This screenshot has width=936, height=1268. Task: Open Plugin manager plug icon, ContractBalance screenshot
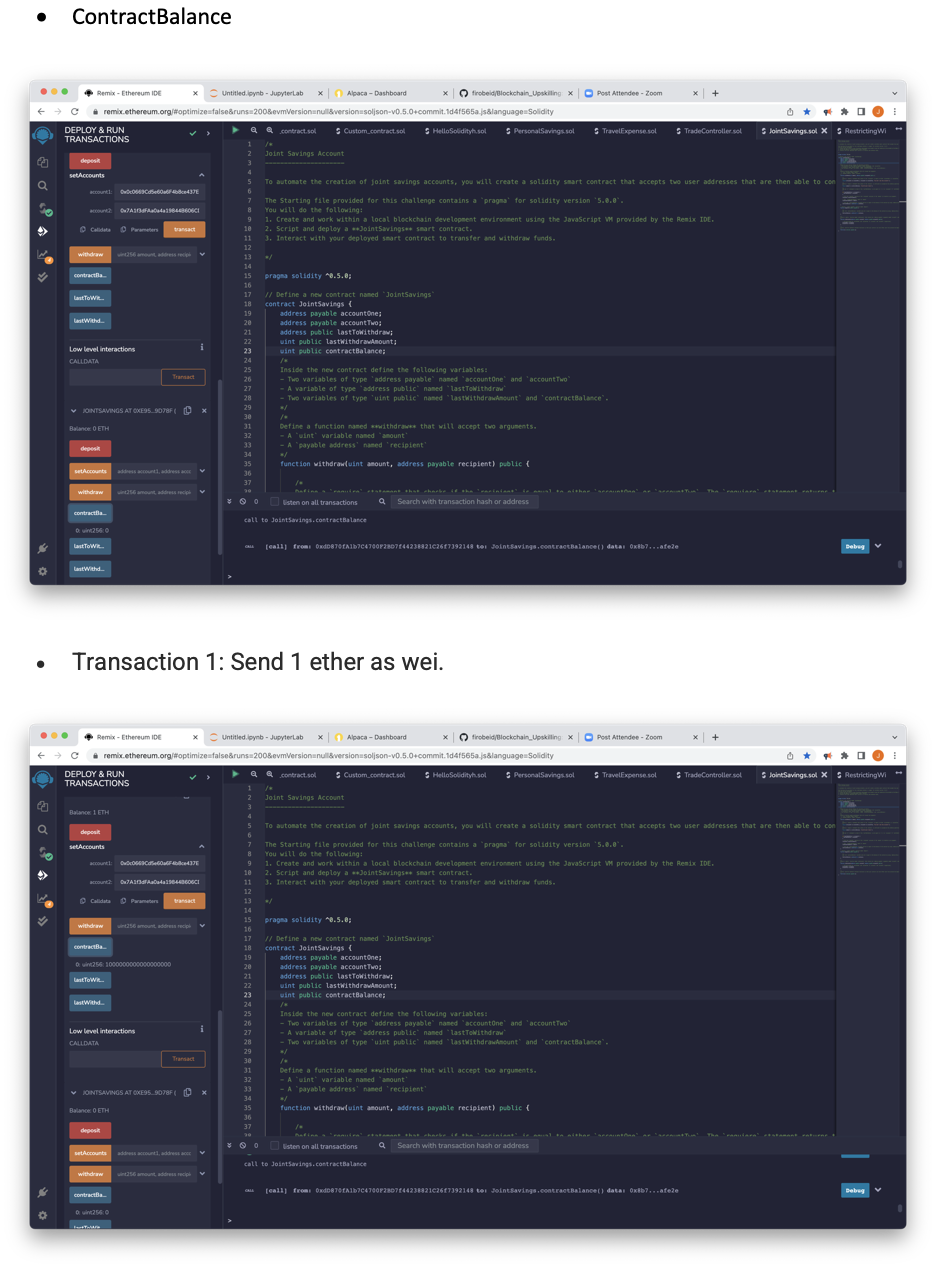42,549
